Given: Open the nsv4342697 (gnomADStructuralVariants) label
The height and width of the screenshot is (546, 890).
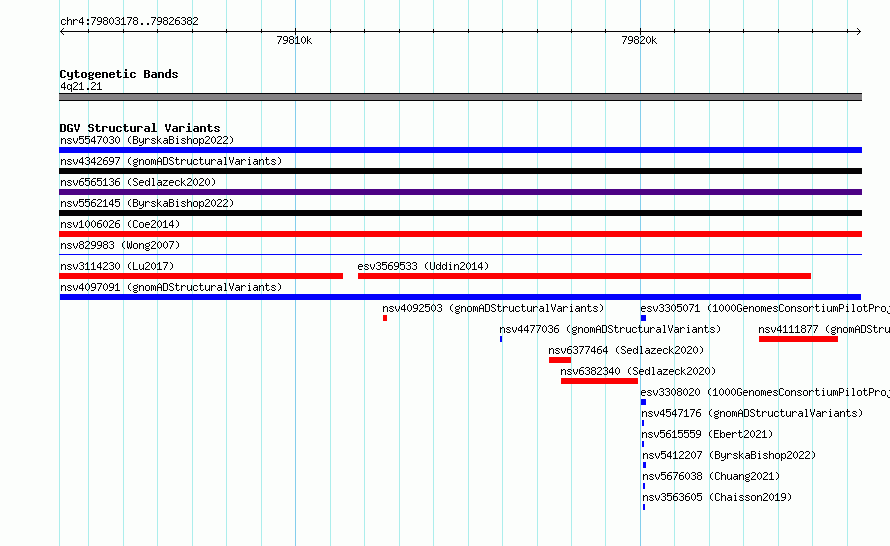Looking at the screenshot, I should click(x=171, y=161).
